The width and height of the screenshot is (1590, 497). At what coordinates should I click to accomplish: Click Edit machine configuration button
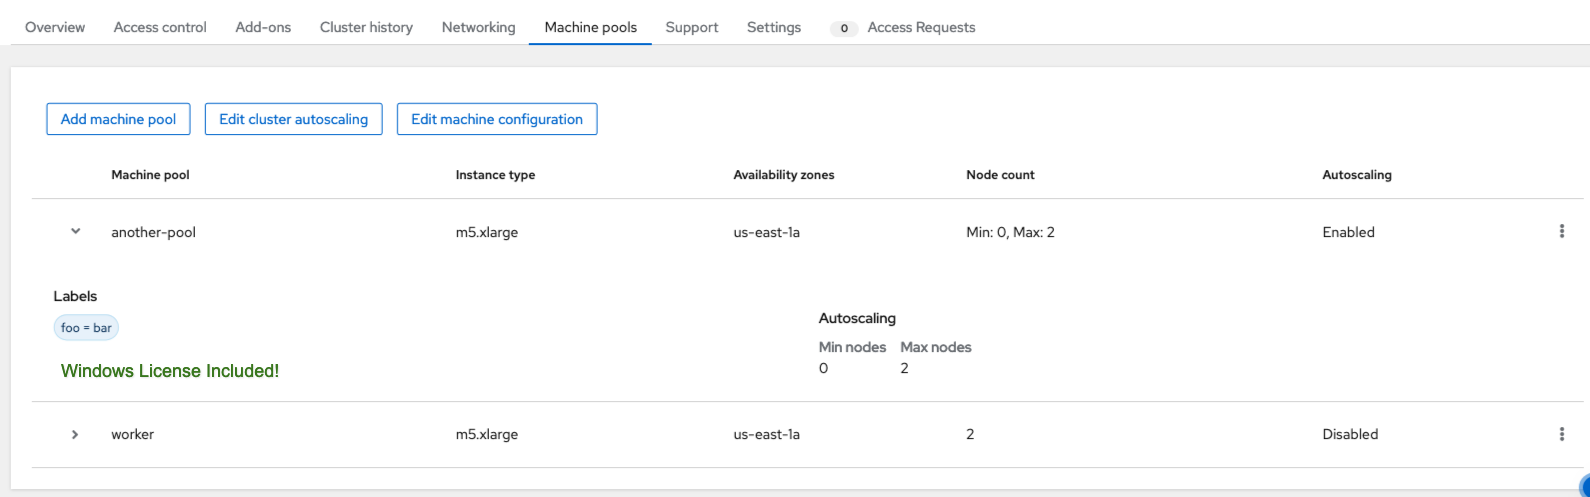pos(497,119)
